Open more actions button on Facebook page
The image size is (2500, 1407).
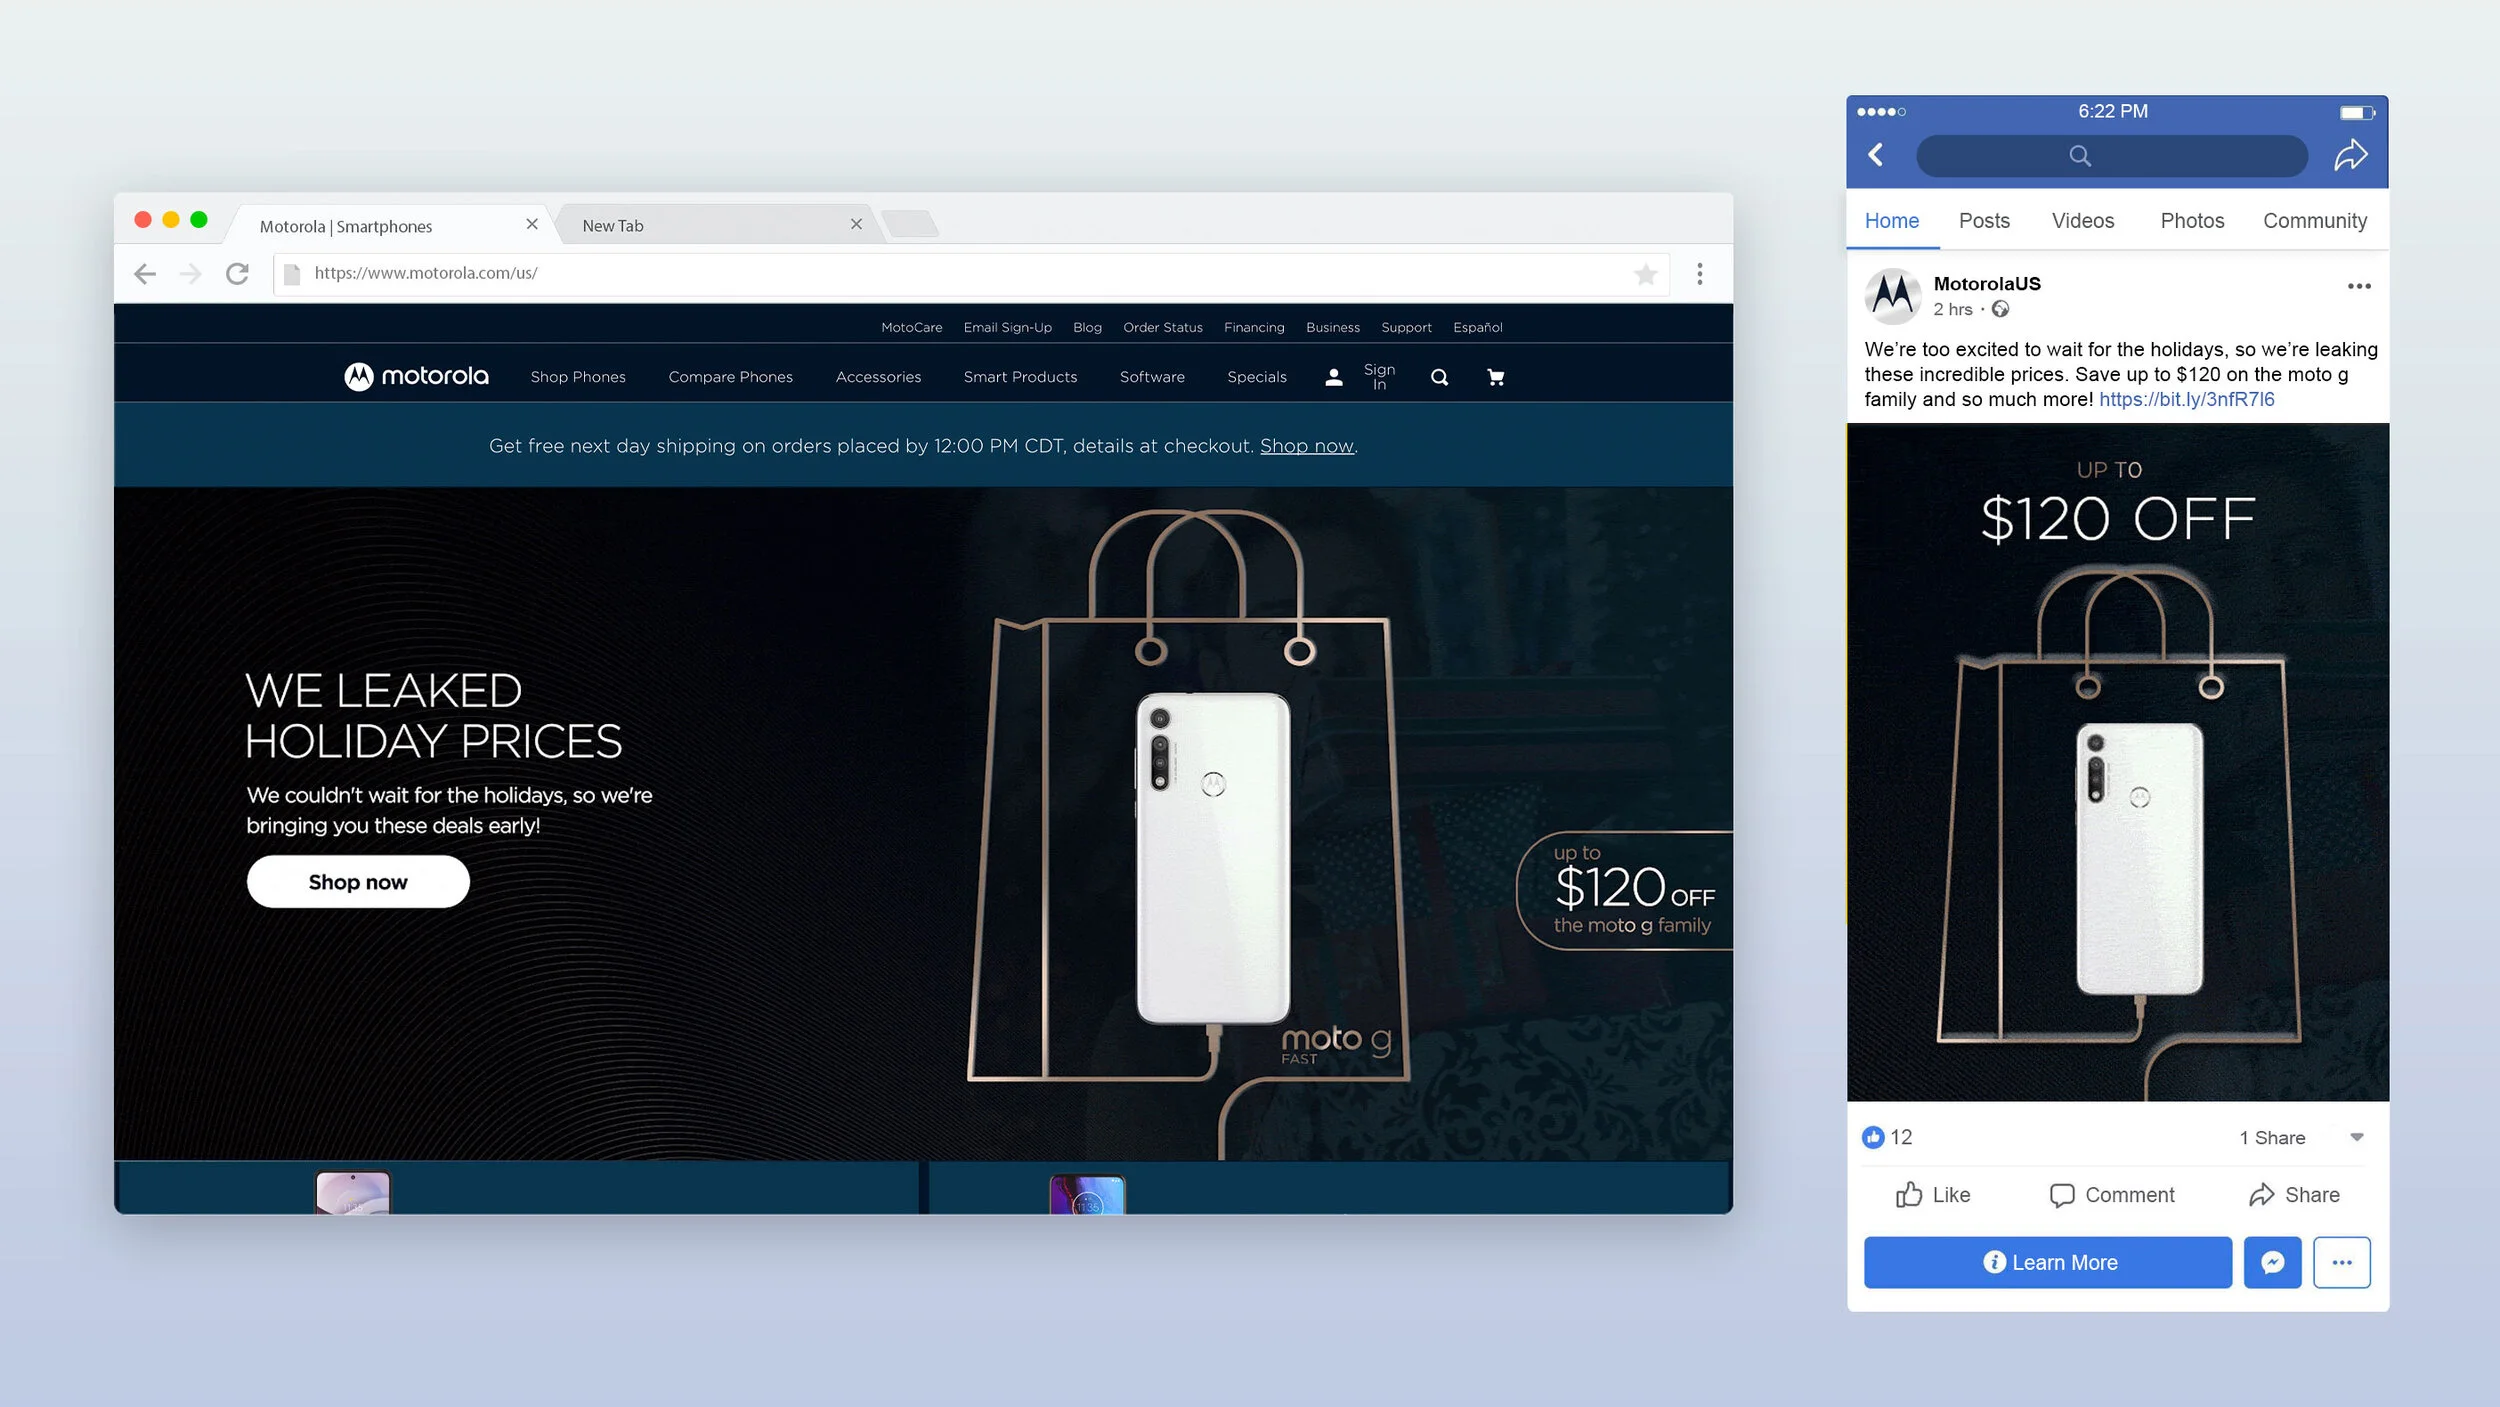[x=2341, y=1262]
